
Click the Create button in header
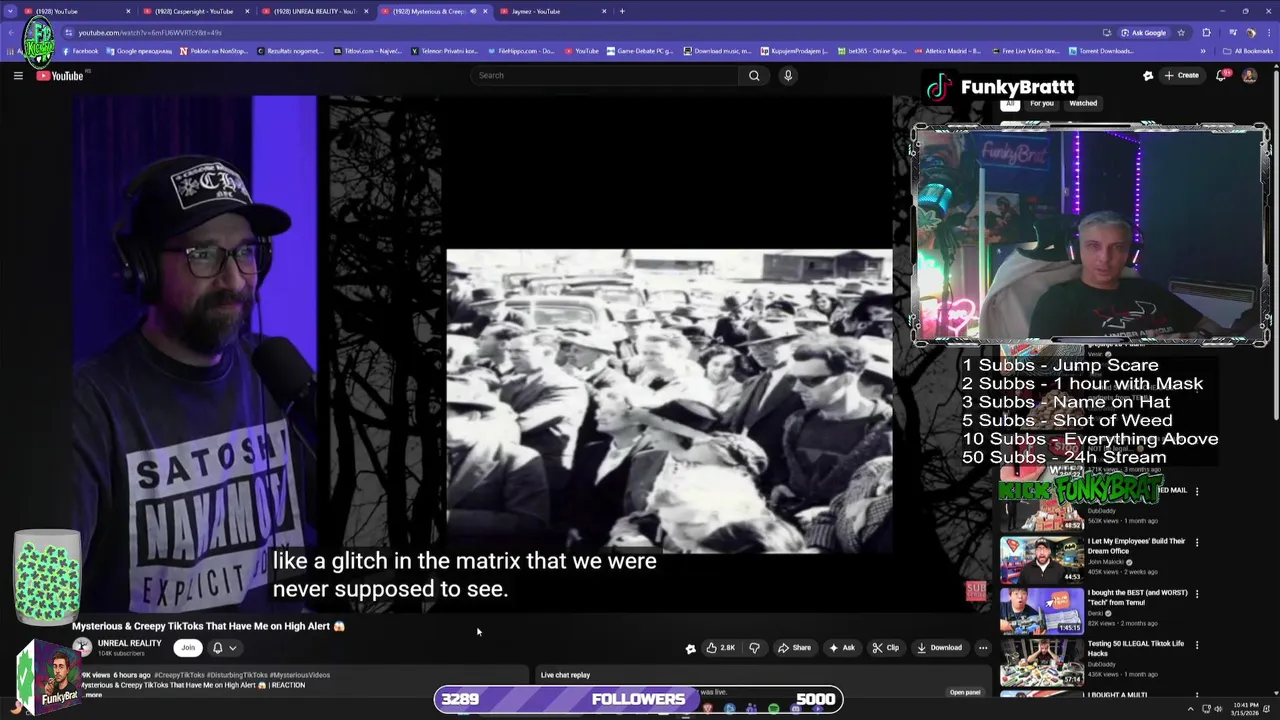click(1181, 75)
